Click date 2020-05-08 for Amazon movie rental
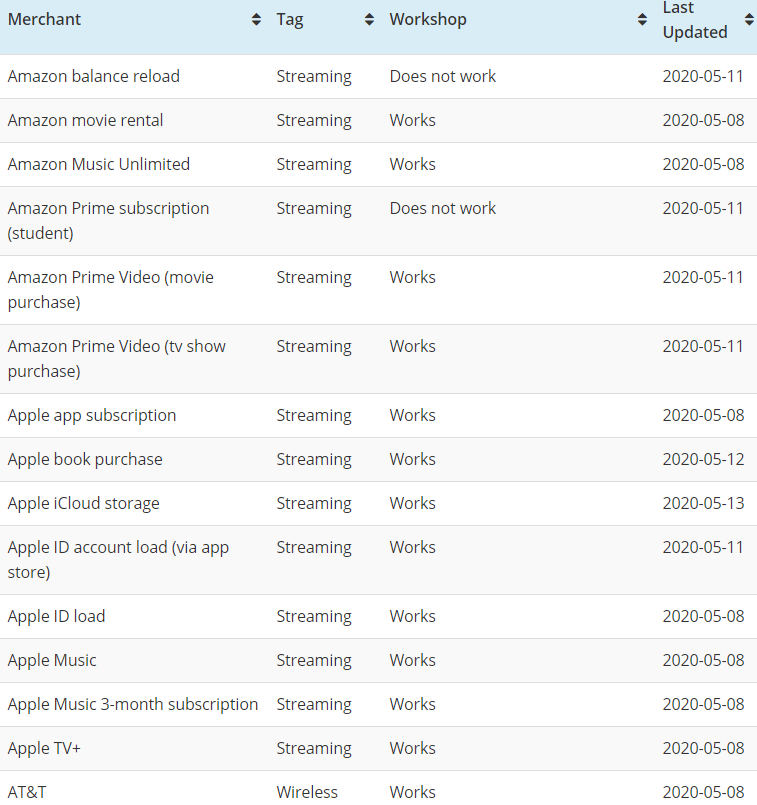Image resolution: width=757 pixels, height=805 pixels. pyautogui.click(x=703, y=121)
